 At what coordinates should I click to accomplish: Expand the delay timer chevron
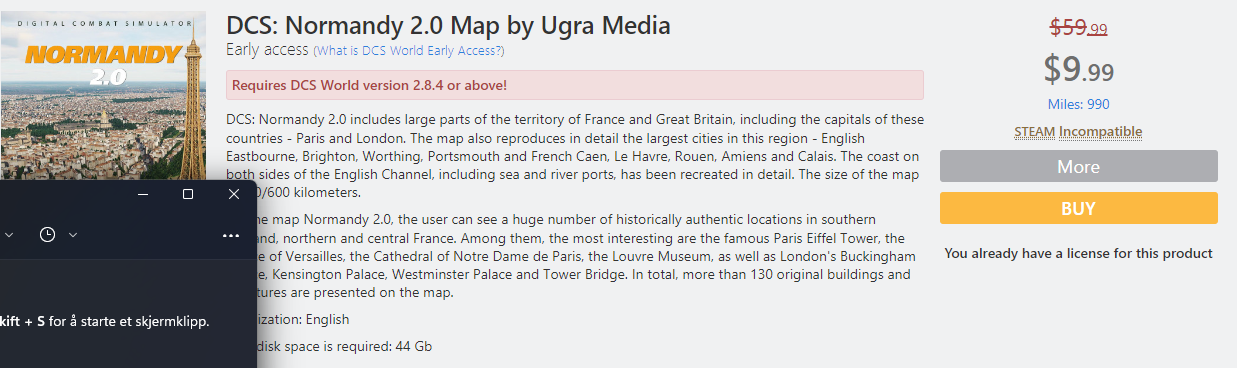pos(73,235)
